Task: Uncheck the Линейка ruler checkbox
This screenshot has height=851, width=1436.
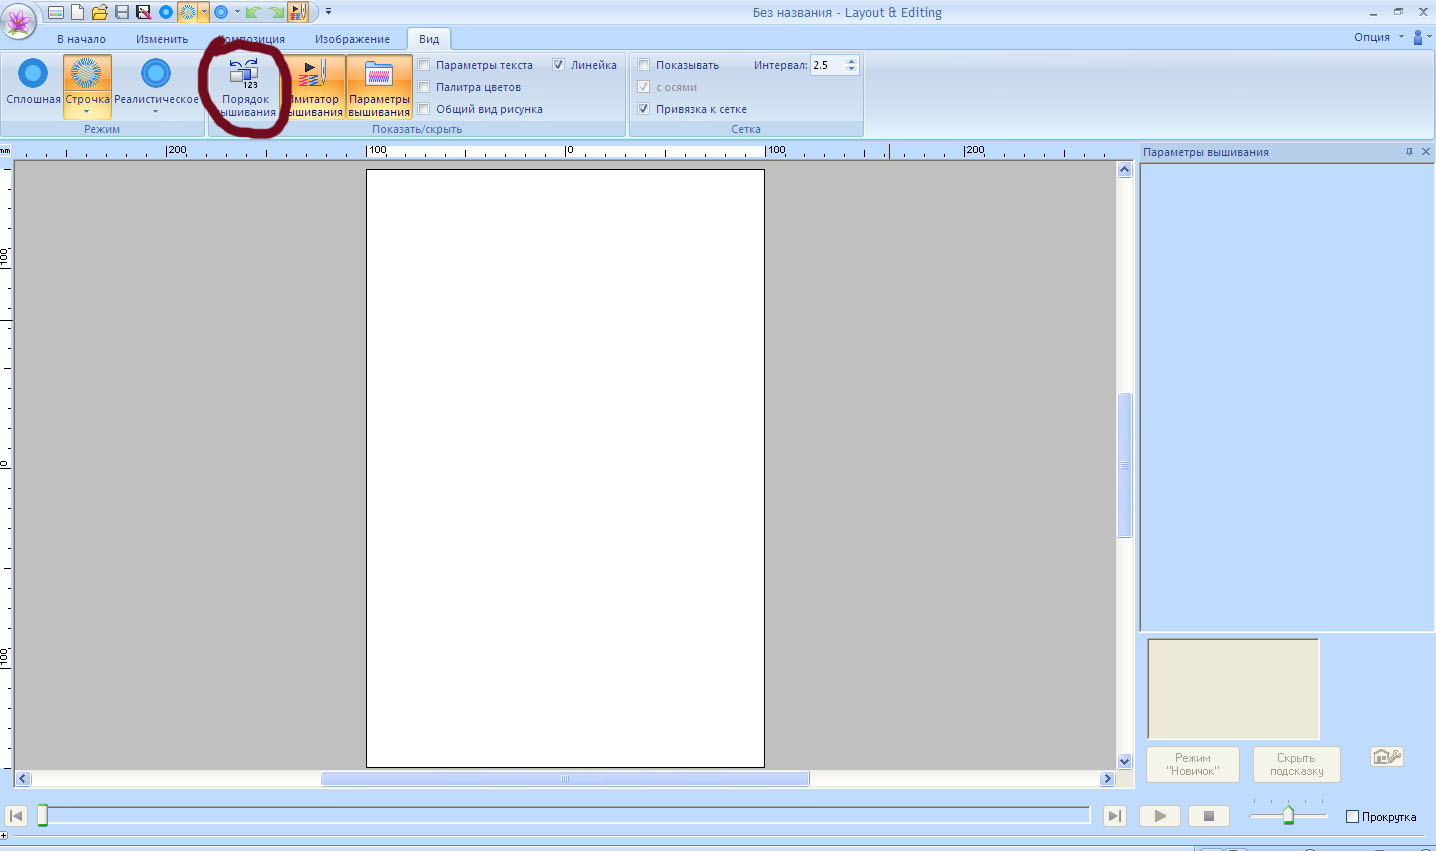Action: coord(559,65)
